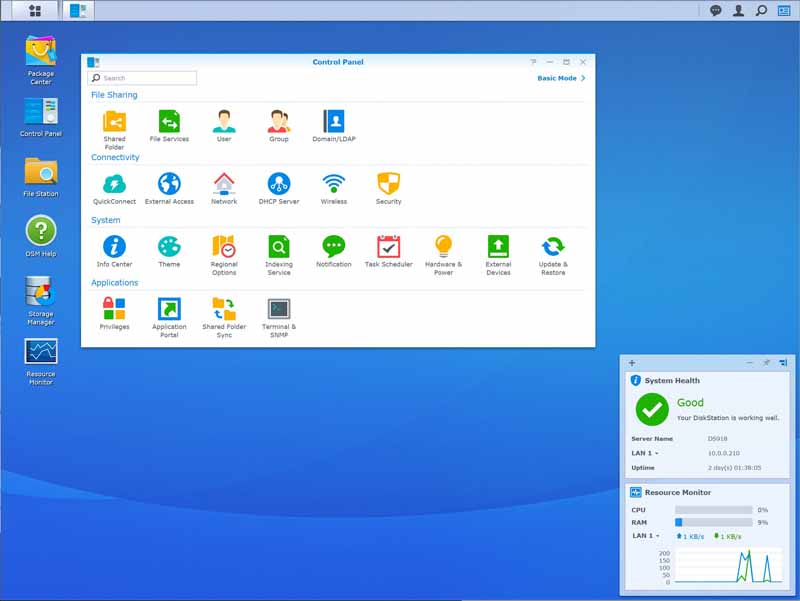Screen dimensions: 800x601
Task: Open the Shared Folder settings
Action: click(114, 123)
